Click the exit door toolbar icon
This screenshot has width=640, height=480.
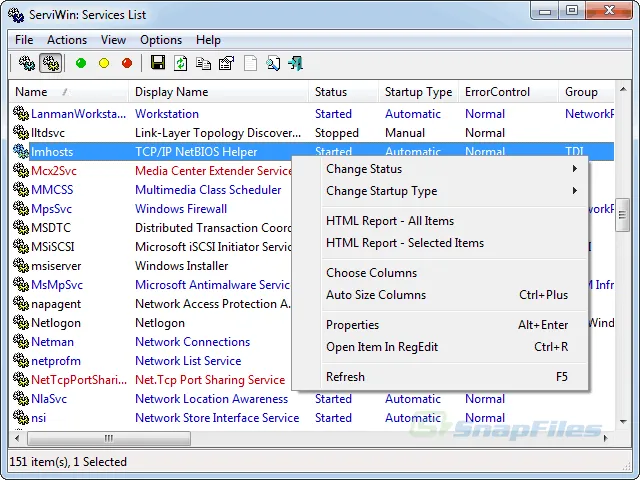click(x=296, y=63)
